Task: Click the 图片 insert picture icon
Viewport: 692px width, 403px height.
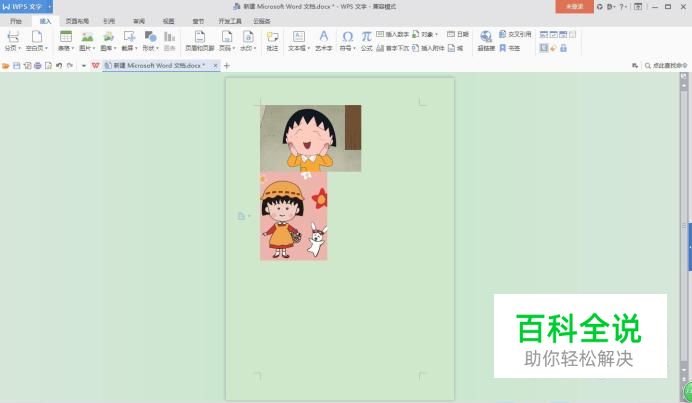Action: pyautogui.click(x=87, y=37)
